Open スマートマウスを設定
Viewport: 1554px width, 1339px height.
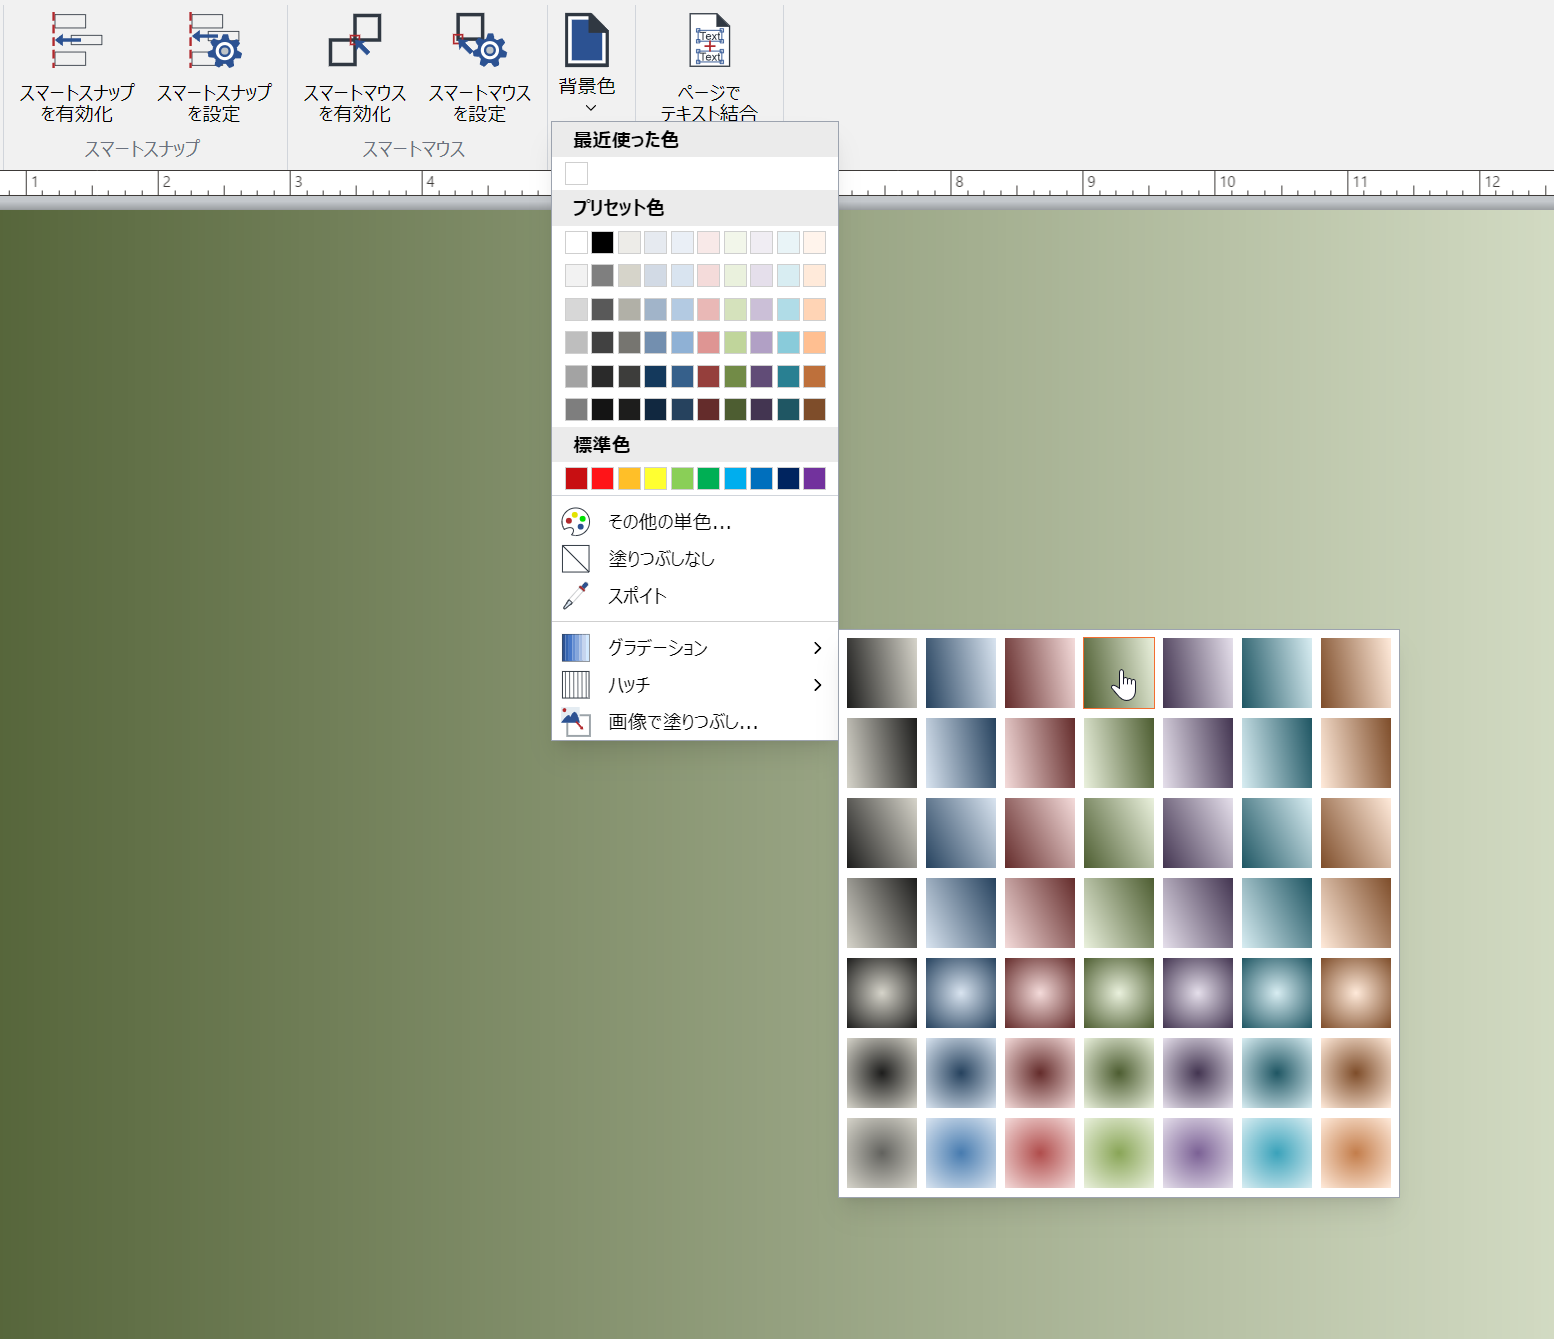[x=480, y=69]
